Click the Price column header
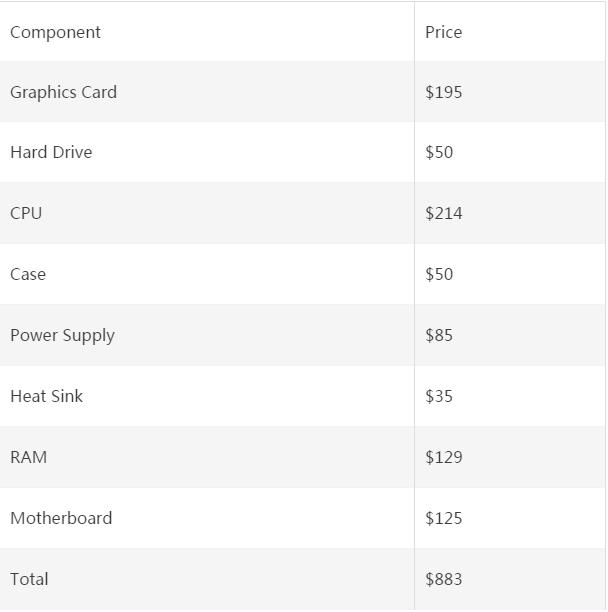The width and height of the screenshot is (608, 612). (x=444, y=32)
